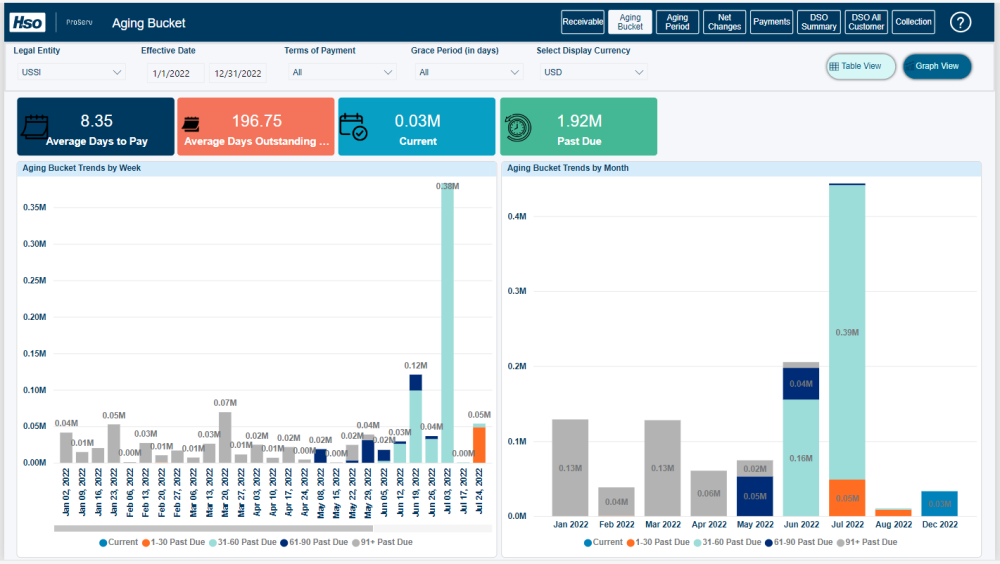This screenshot has height=564, width=1000.
Task: Expand the Grace Period dropdown
Action: click(x=468, y=72)
